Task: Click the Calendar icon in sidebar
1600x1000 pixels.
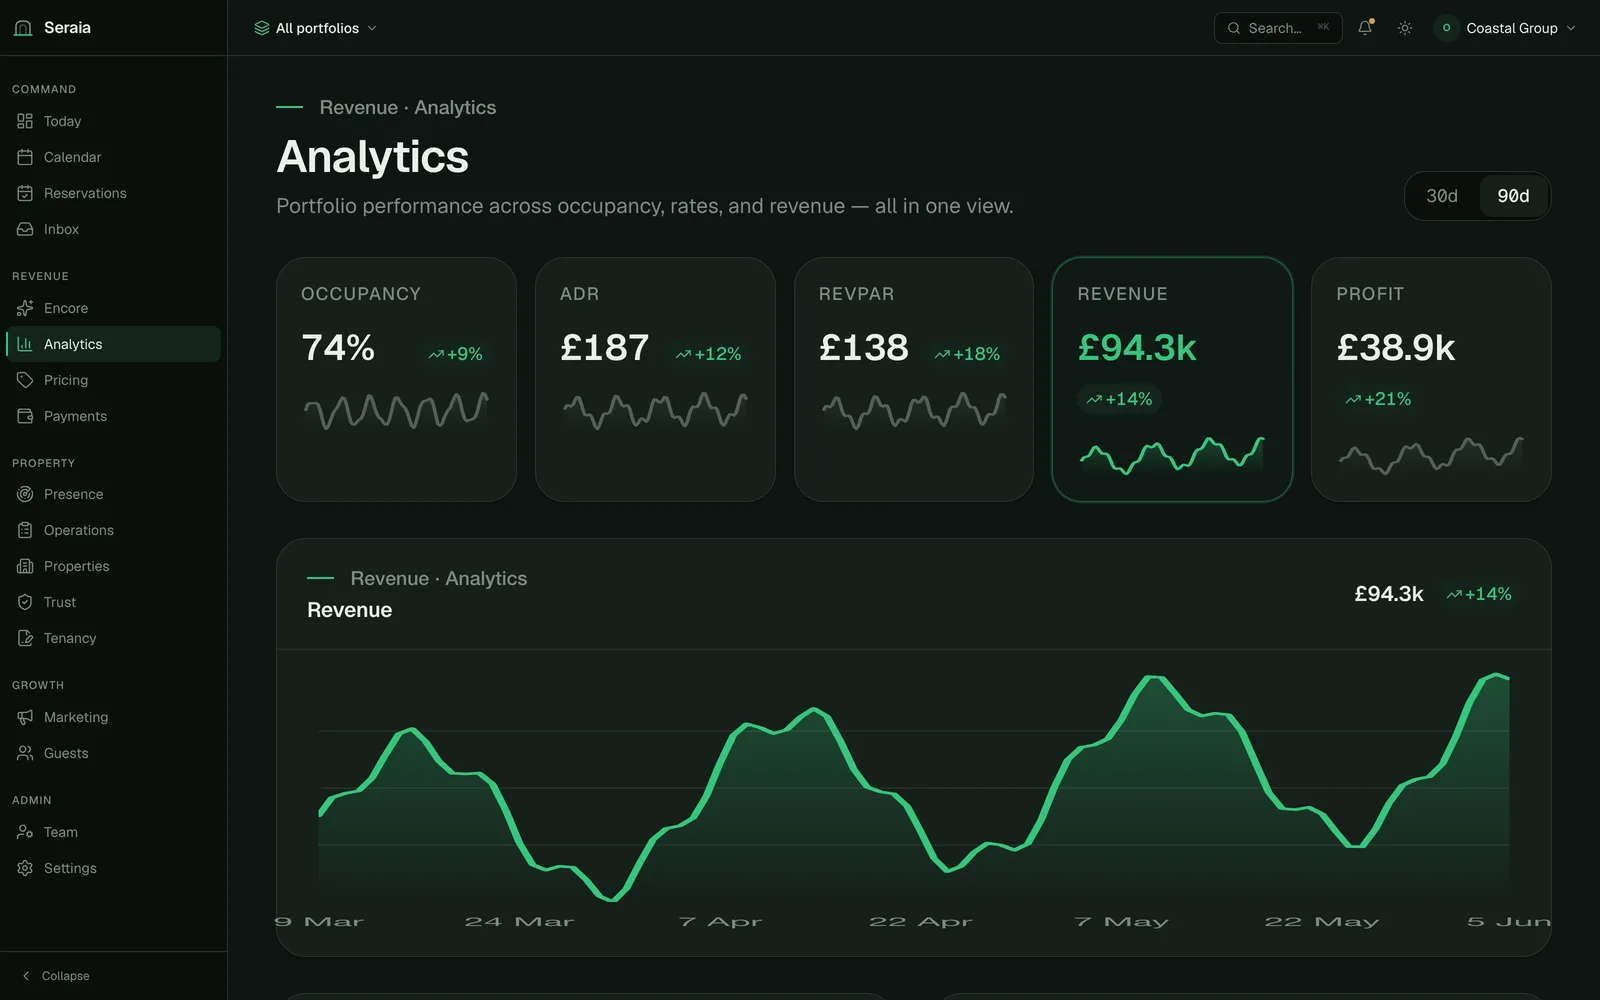Action: [x=25, y=157]
